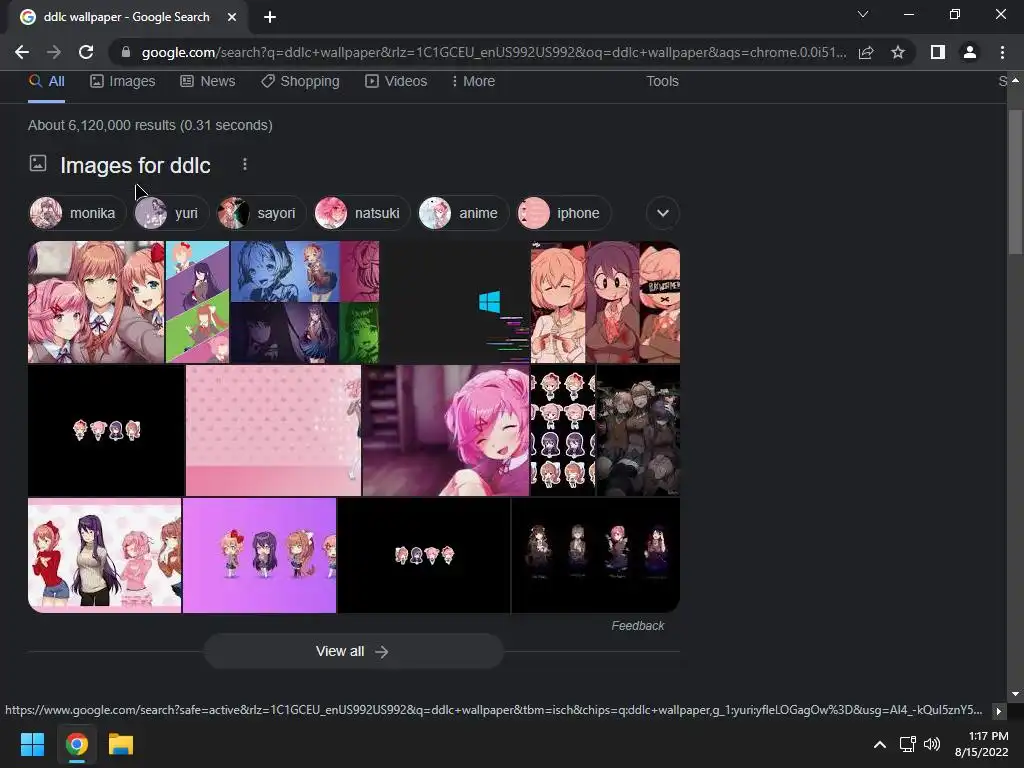The image size is (1024, 768).
Task: Open the four-quadrant character collage thumbnail
Action: [305, 302]
